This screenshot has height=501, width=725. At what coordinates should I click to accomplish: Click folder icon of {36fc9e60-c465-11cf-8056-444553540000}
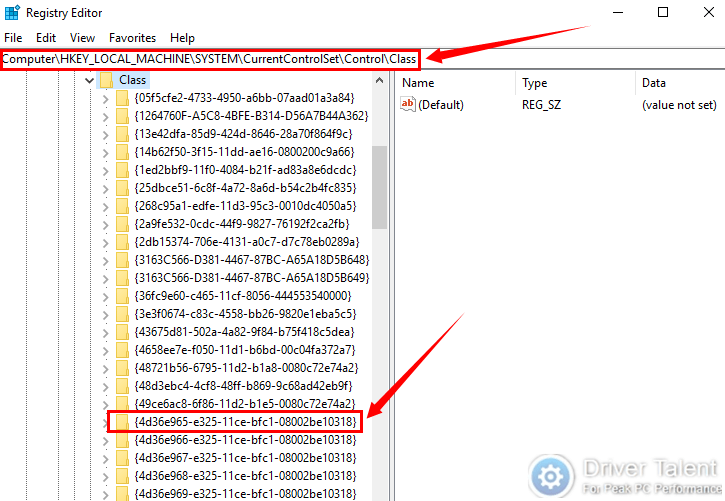point(122,296)
